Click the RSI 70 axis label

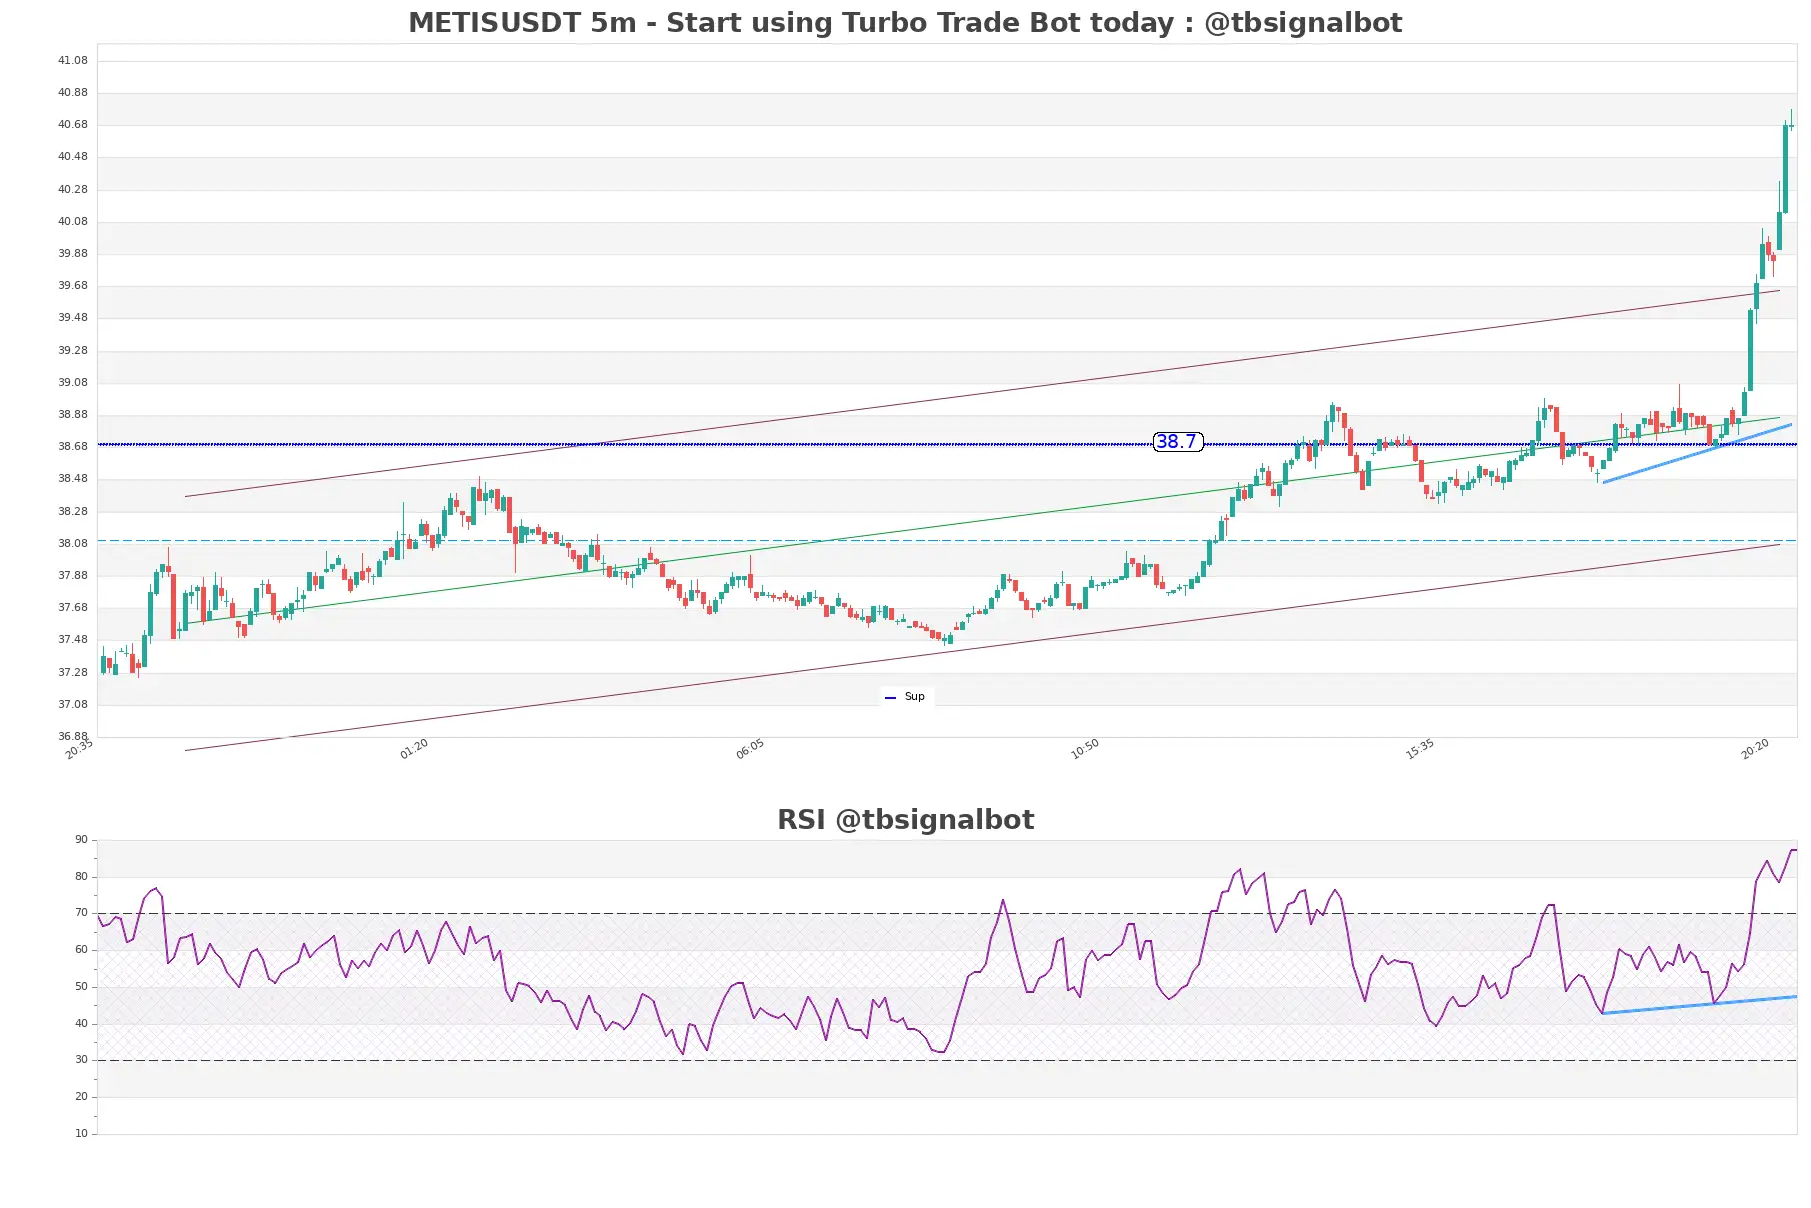[x=81, y=913]
